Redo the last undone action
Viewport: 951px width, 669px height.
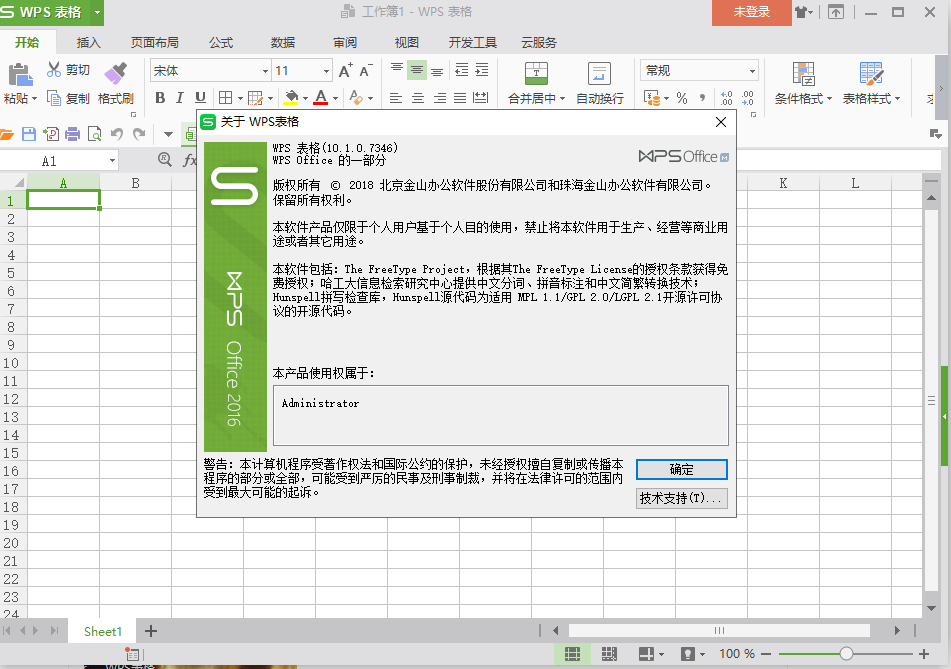139,134
